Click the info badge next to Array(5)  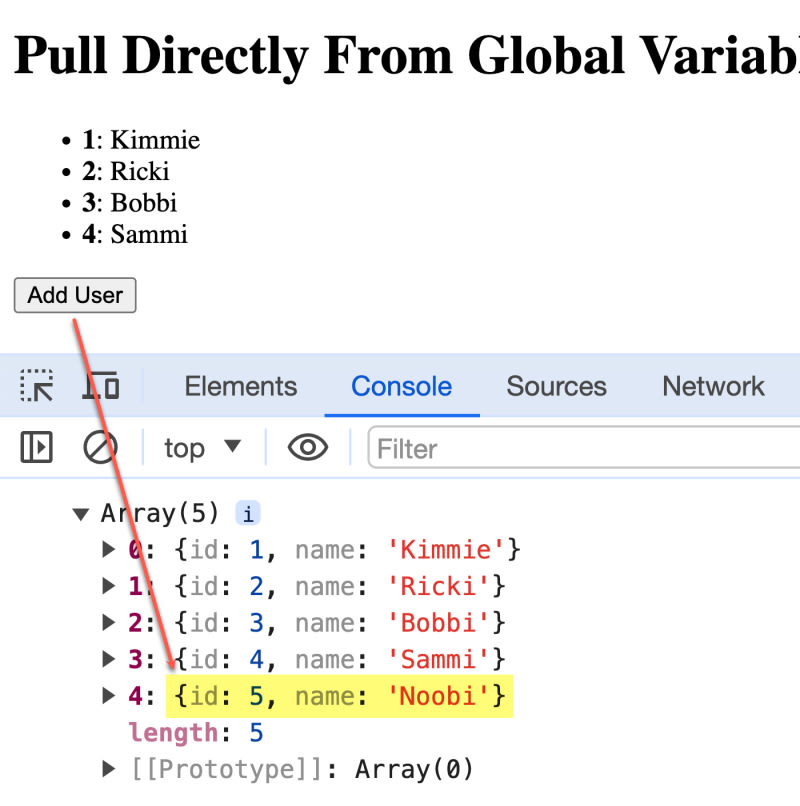click(247, 514)
